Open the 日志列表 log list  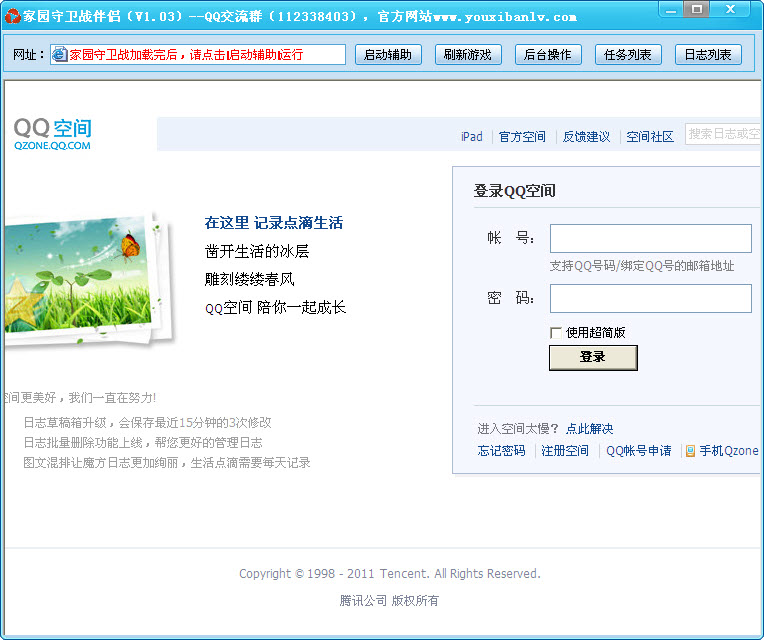[708, 55]
